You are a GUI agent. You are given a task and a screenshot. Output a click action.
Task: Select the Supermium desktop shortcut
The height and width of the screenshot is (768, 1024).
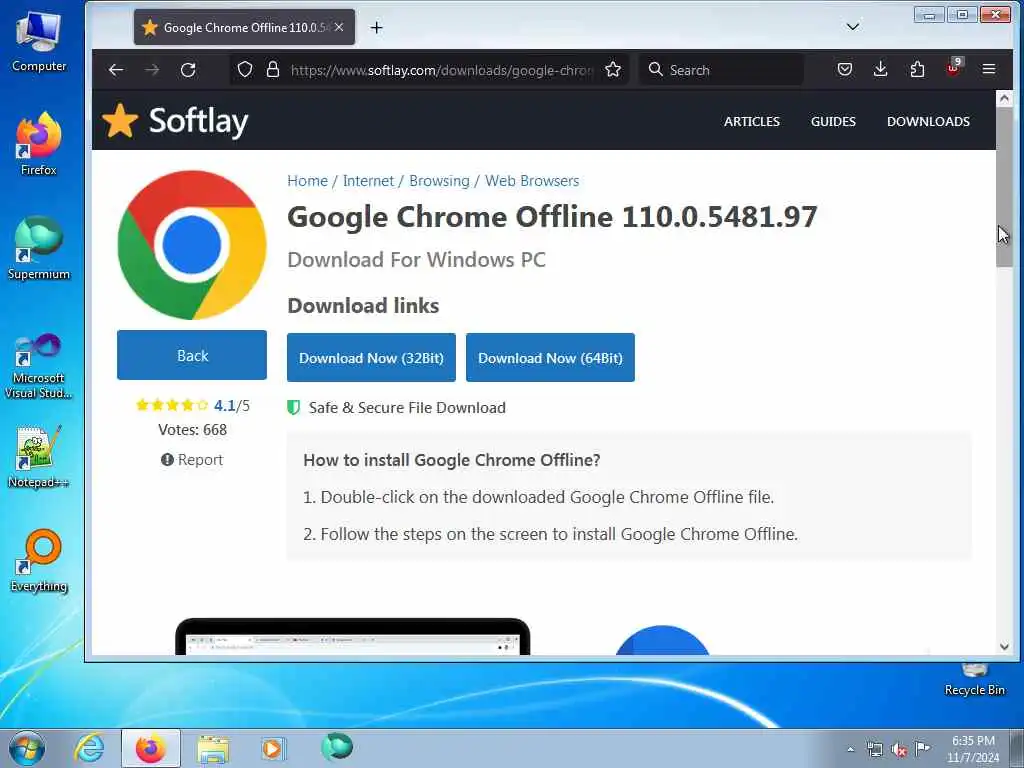click(x=39, y=249)
